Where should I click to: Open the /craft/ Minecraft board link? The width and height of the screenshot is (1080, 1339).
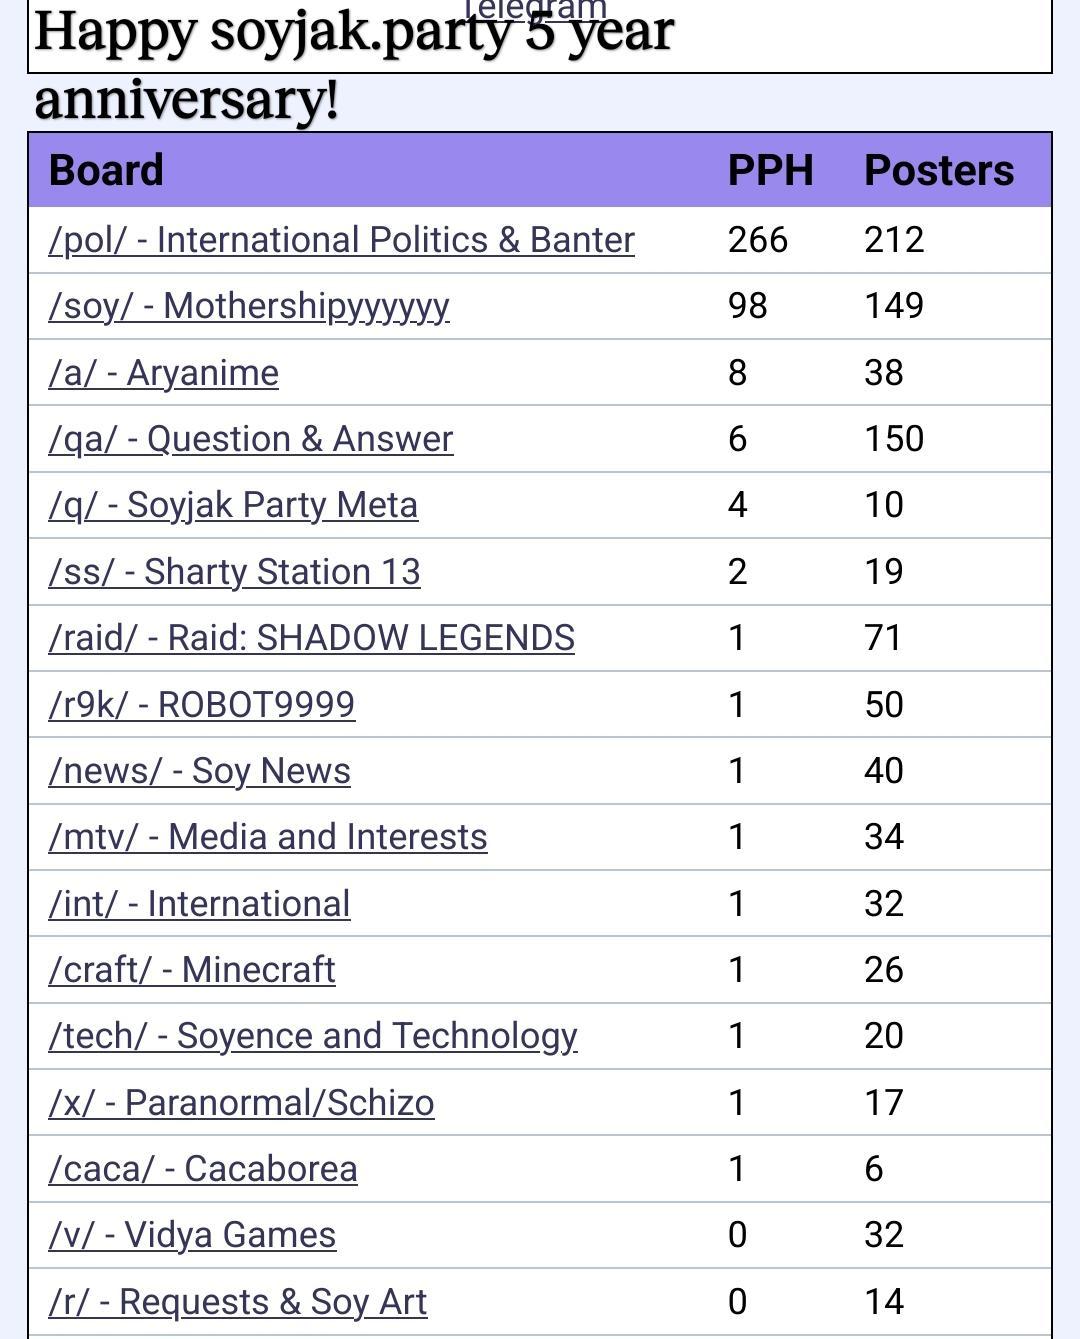point(191,970)
